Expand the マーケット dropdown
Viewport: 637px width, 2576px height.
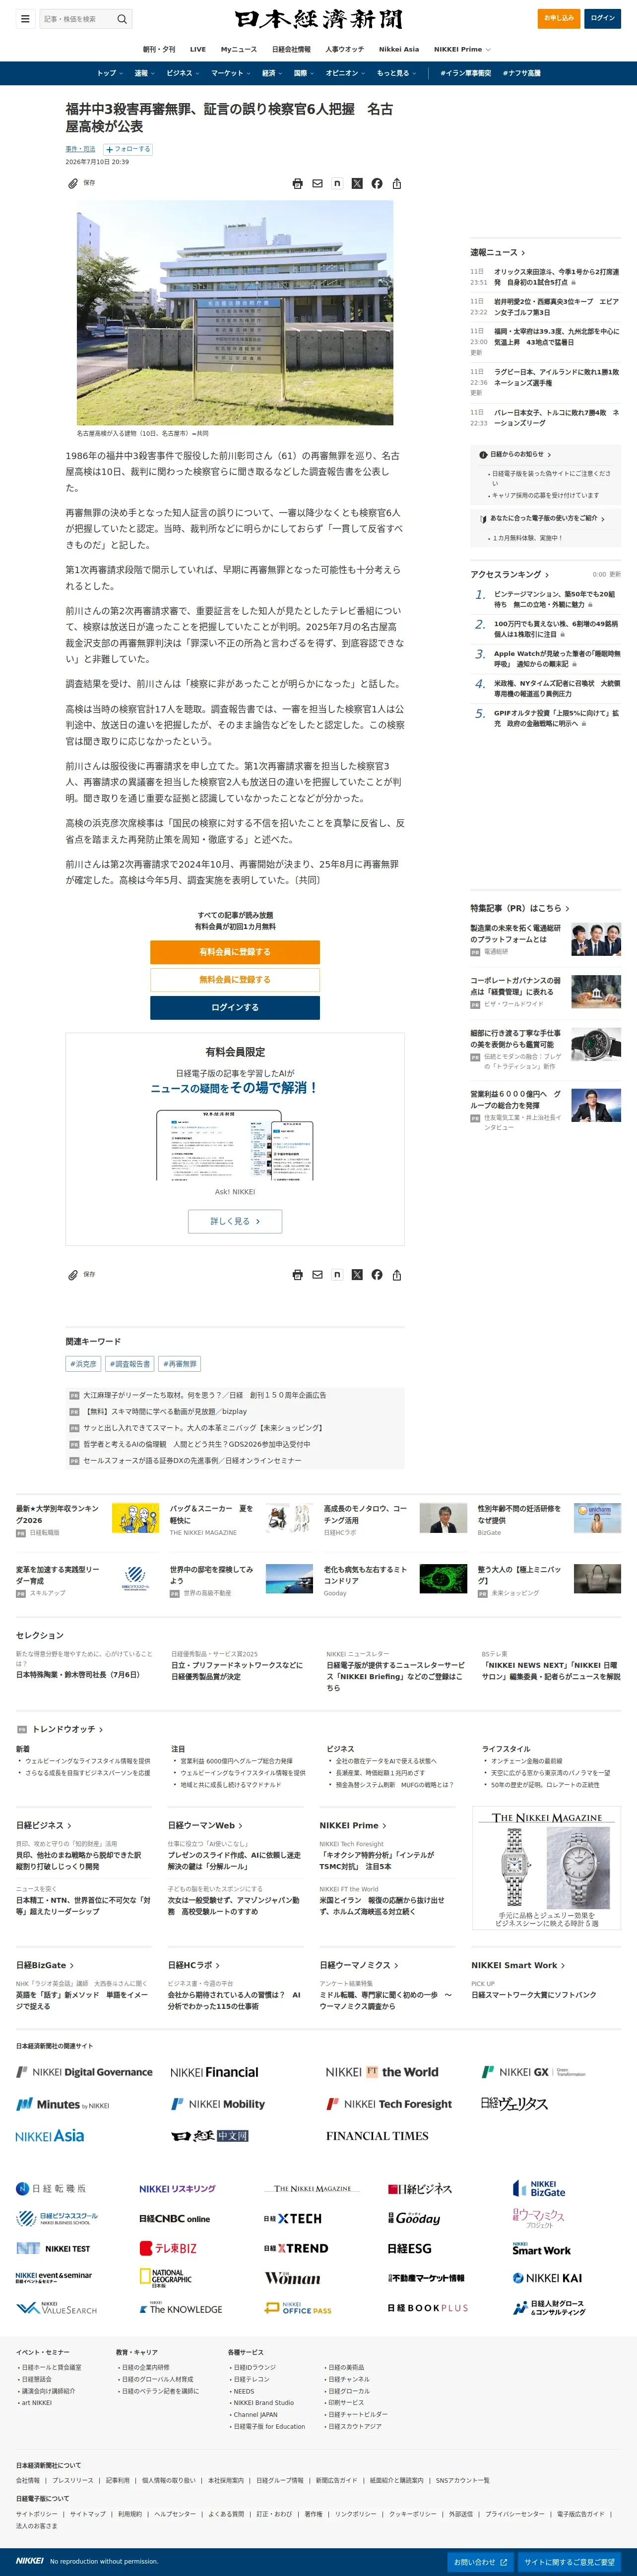[x=231, y=73]
